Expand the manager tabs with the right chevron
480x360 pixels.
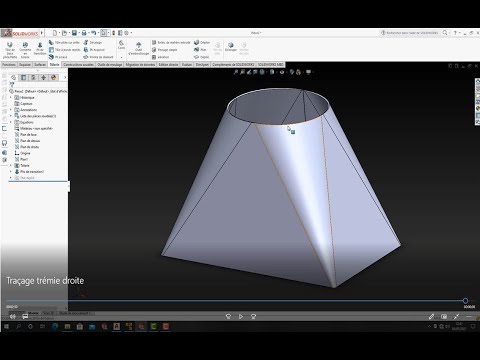(x=65, y=78)
